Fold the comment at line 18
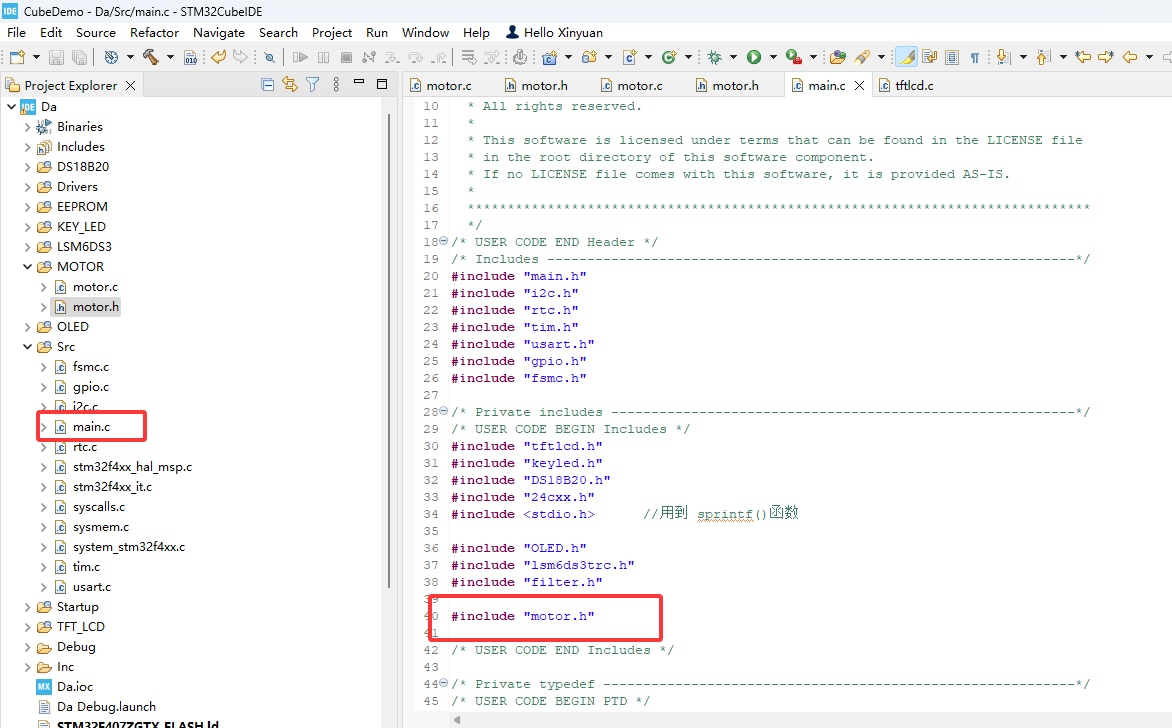 [x=443, y=241]
